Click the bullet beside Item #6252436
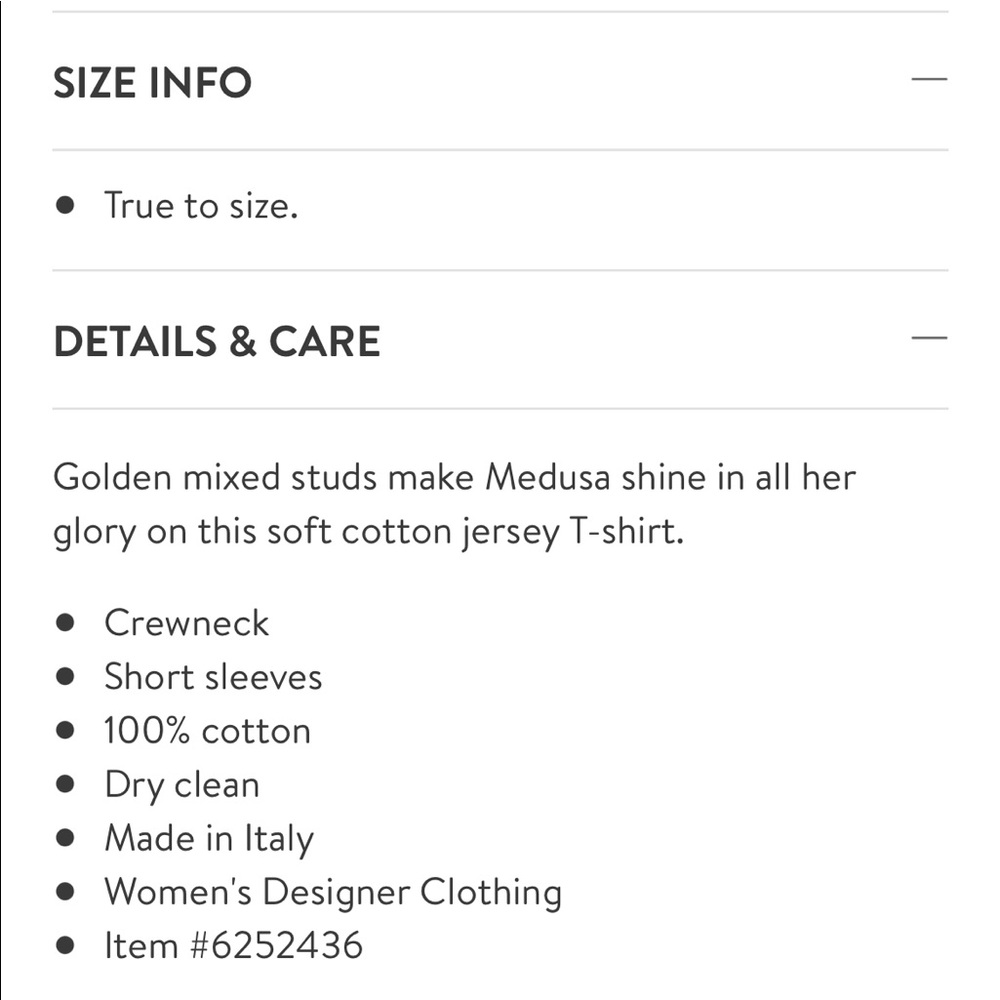The image size is (1000, 1000). pos(65,945)
